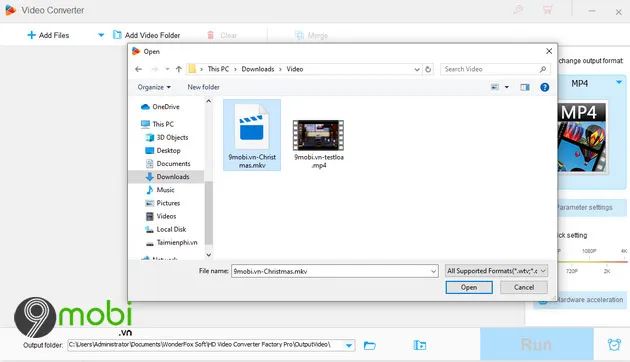Open Local Disk in sidebar
Screen dimensions: 630x362
(x=165, y=229)
